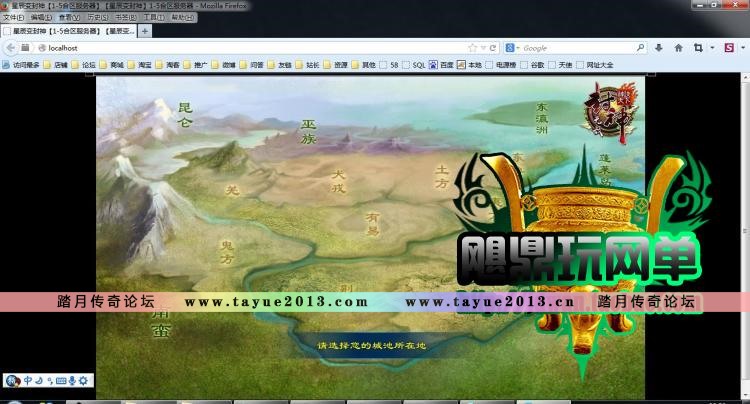Open a new tab with the plus button
The image size is (750, 404).
144,31
